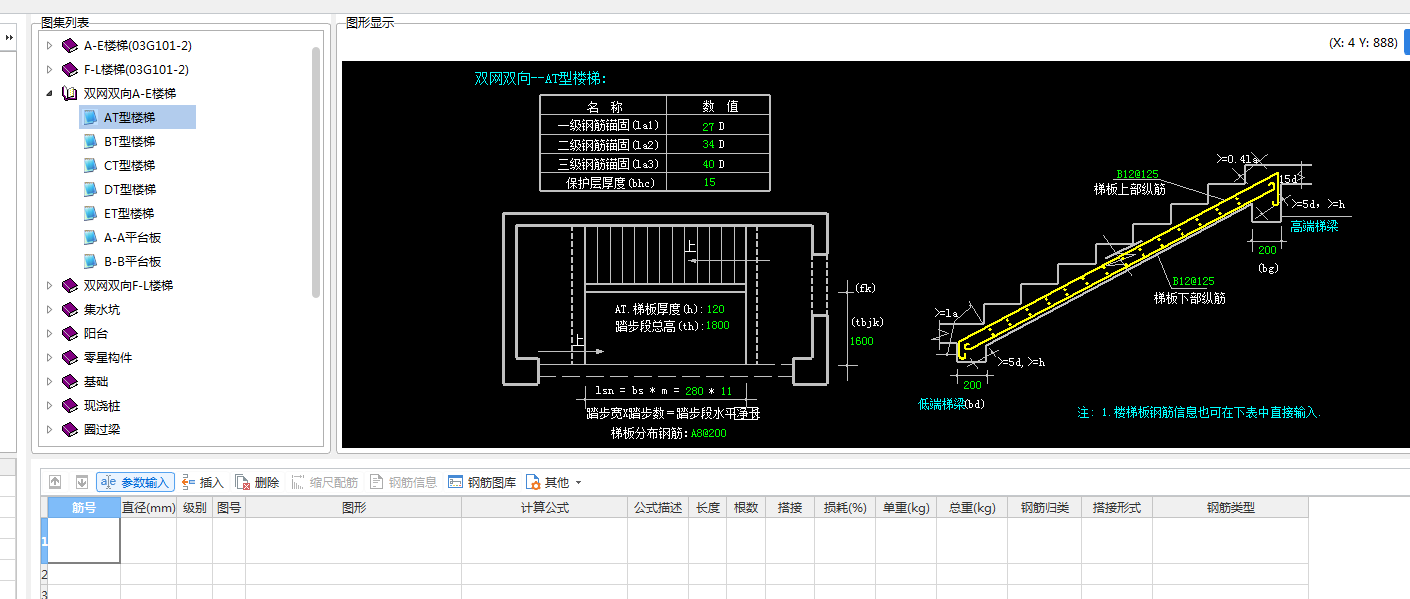
Task: Expand the F-L楼梯(03G101-2) tree node
Action: tap(49, 70)
